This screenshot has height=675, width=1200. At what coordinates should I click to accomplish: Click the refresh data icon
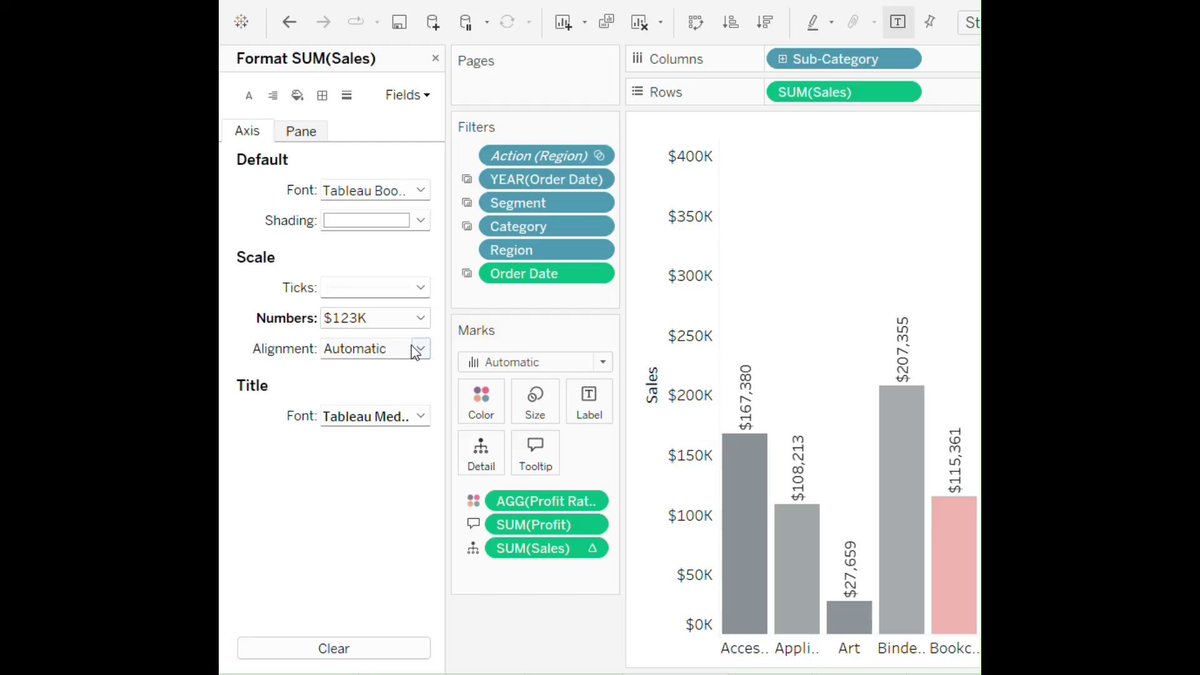[507, 22]
